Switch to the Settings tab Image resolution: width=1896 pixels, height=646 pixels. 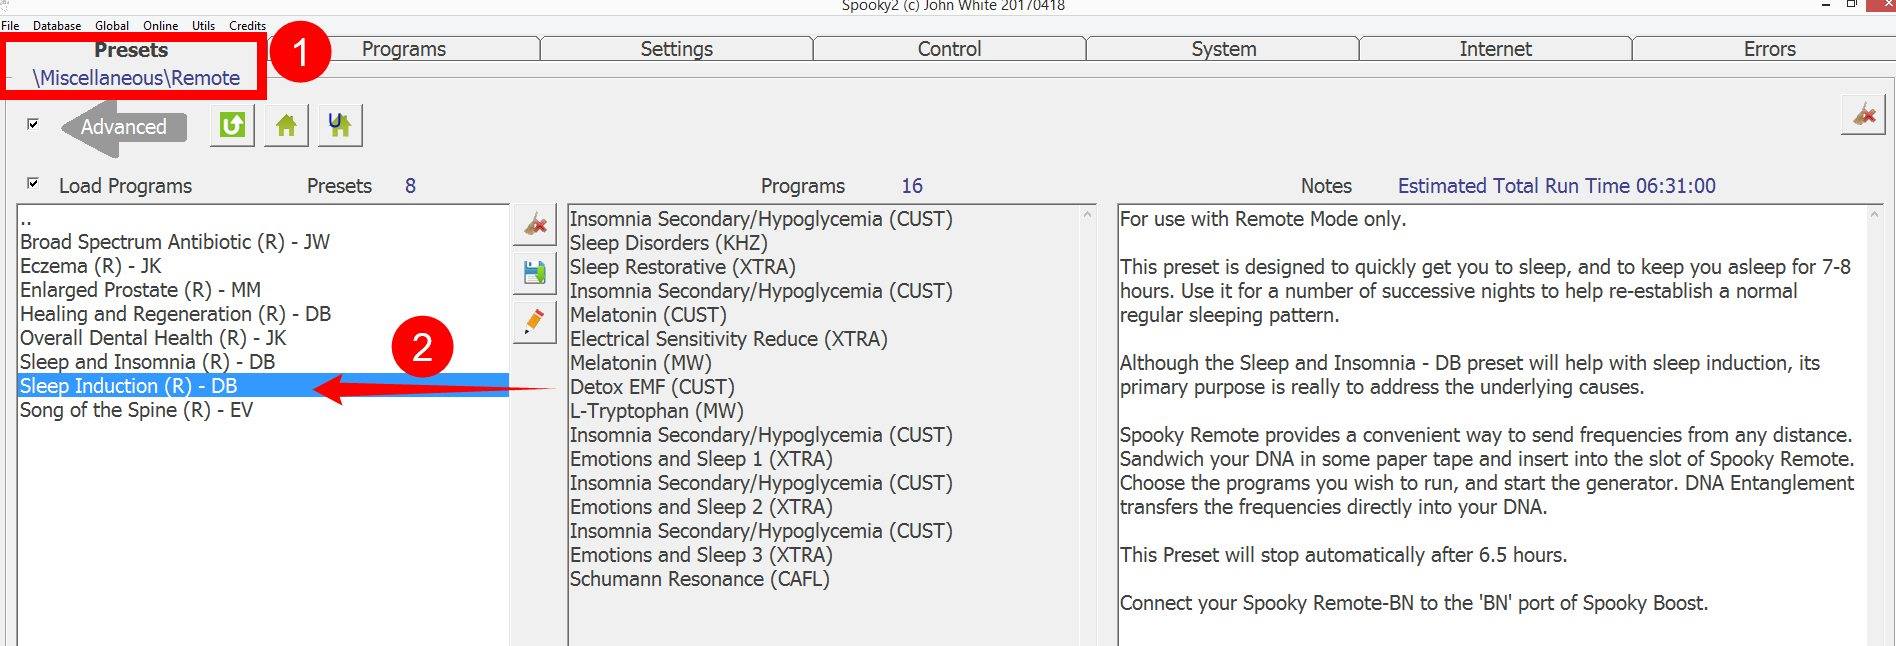point(677,49)
